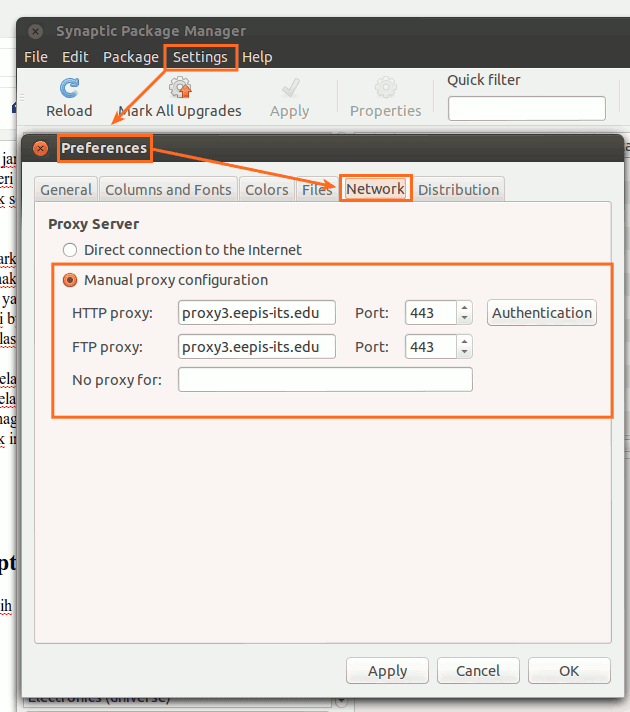Click the HTTP proxy host field
630x712 pixels.
click(x=257, y=312)
